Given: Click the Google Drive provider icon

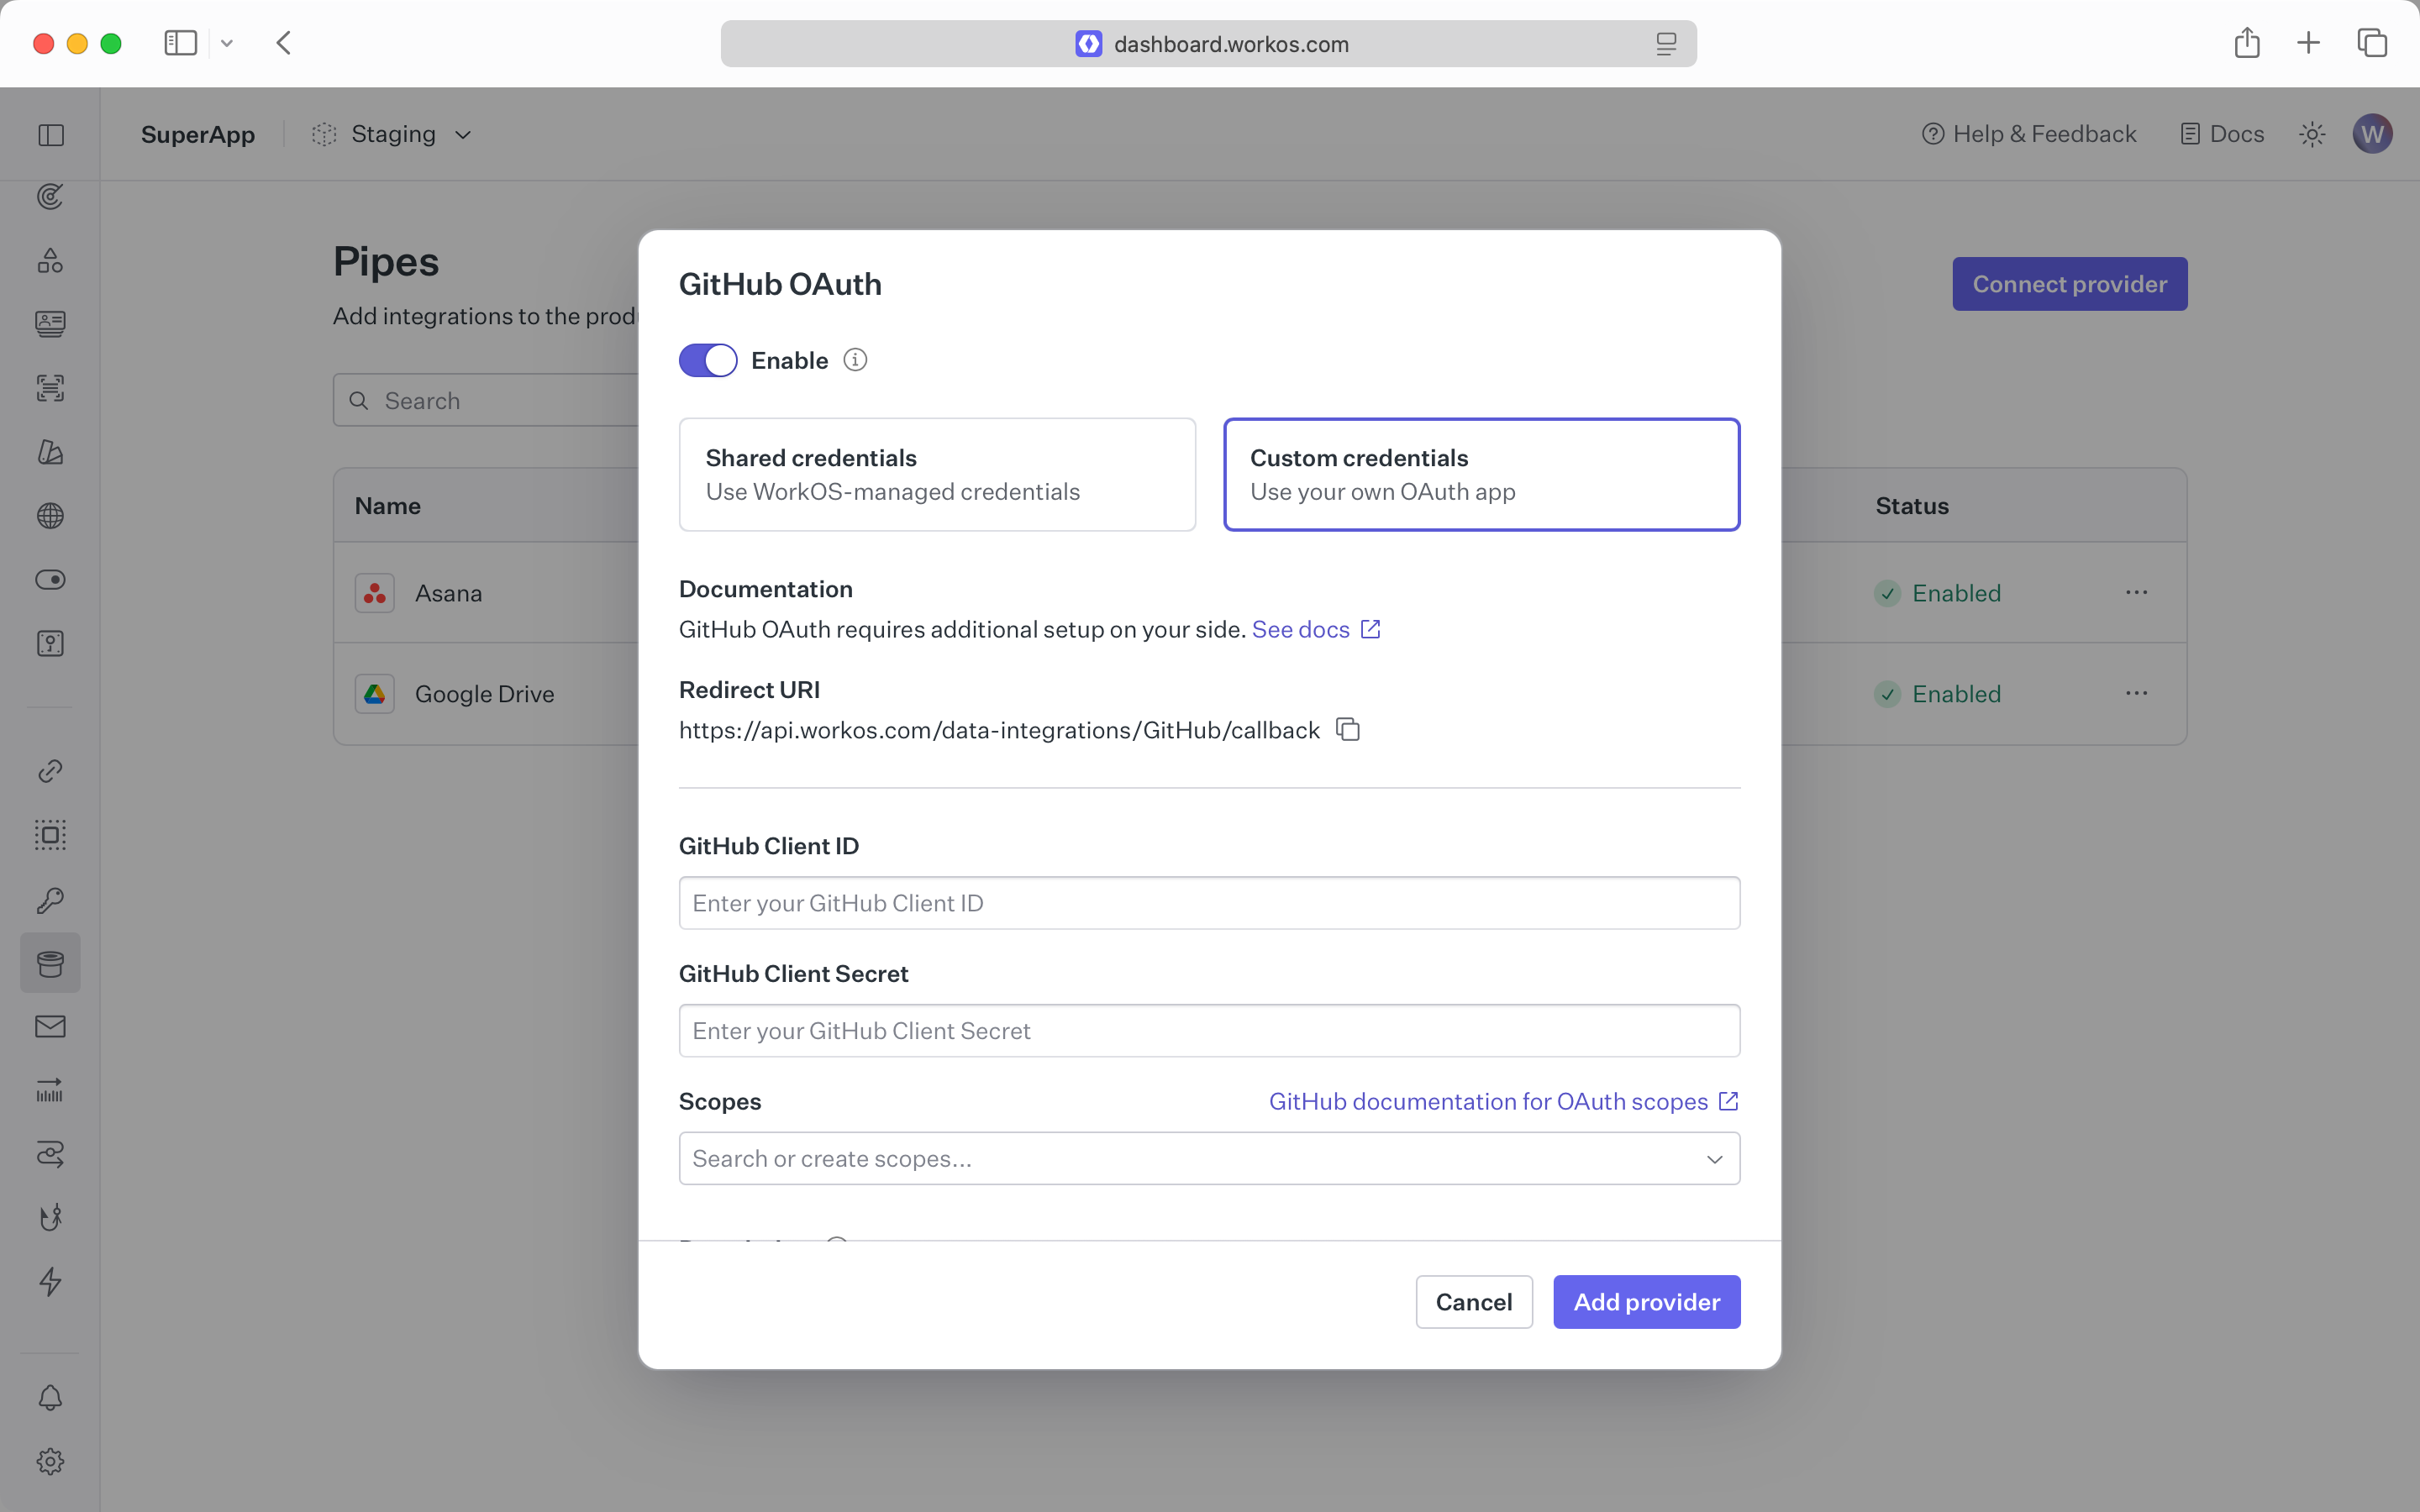Looking at the screenshot, I should click(374, 693).
